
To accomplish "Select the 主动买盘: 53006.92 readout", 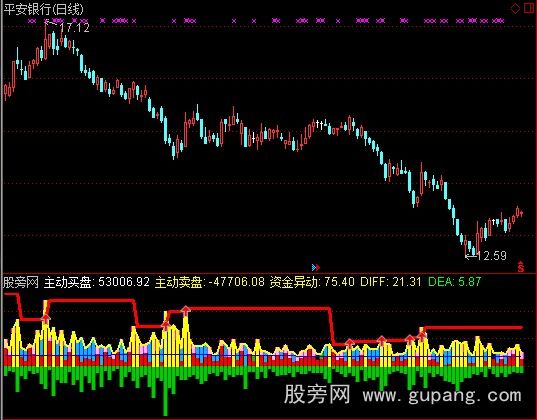I will click(x=97, y=282).
